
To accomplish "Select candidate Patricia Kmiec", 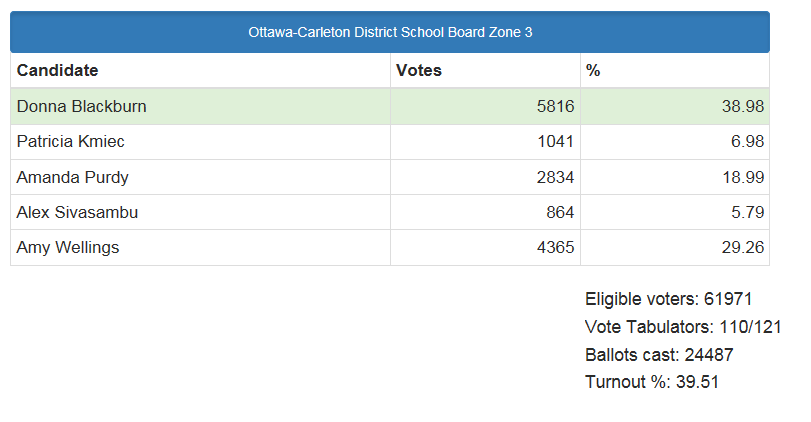I will (71, 142).
